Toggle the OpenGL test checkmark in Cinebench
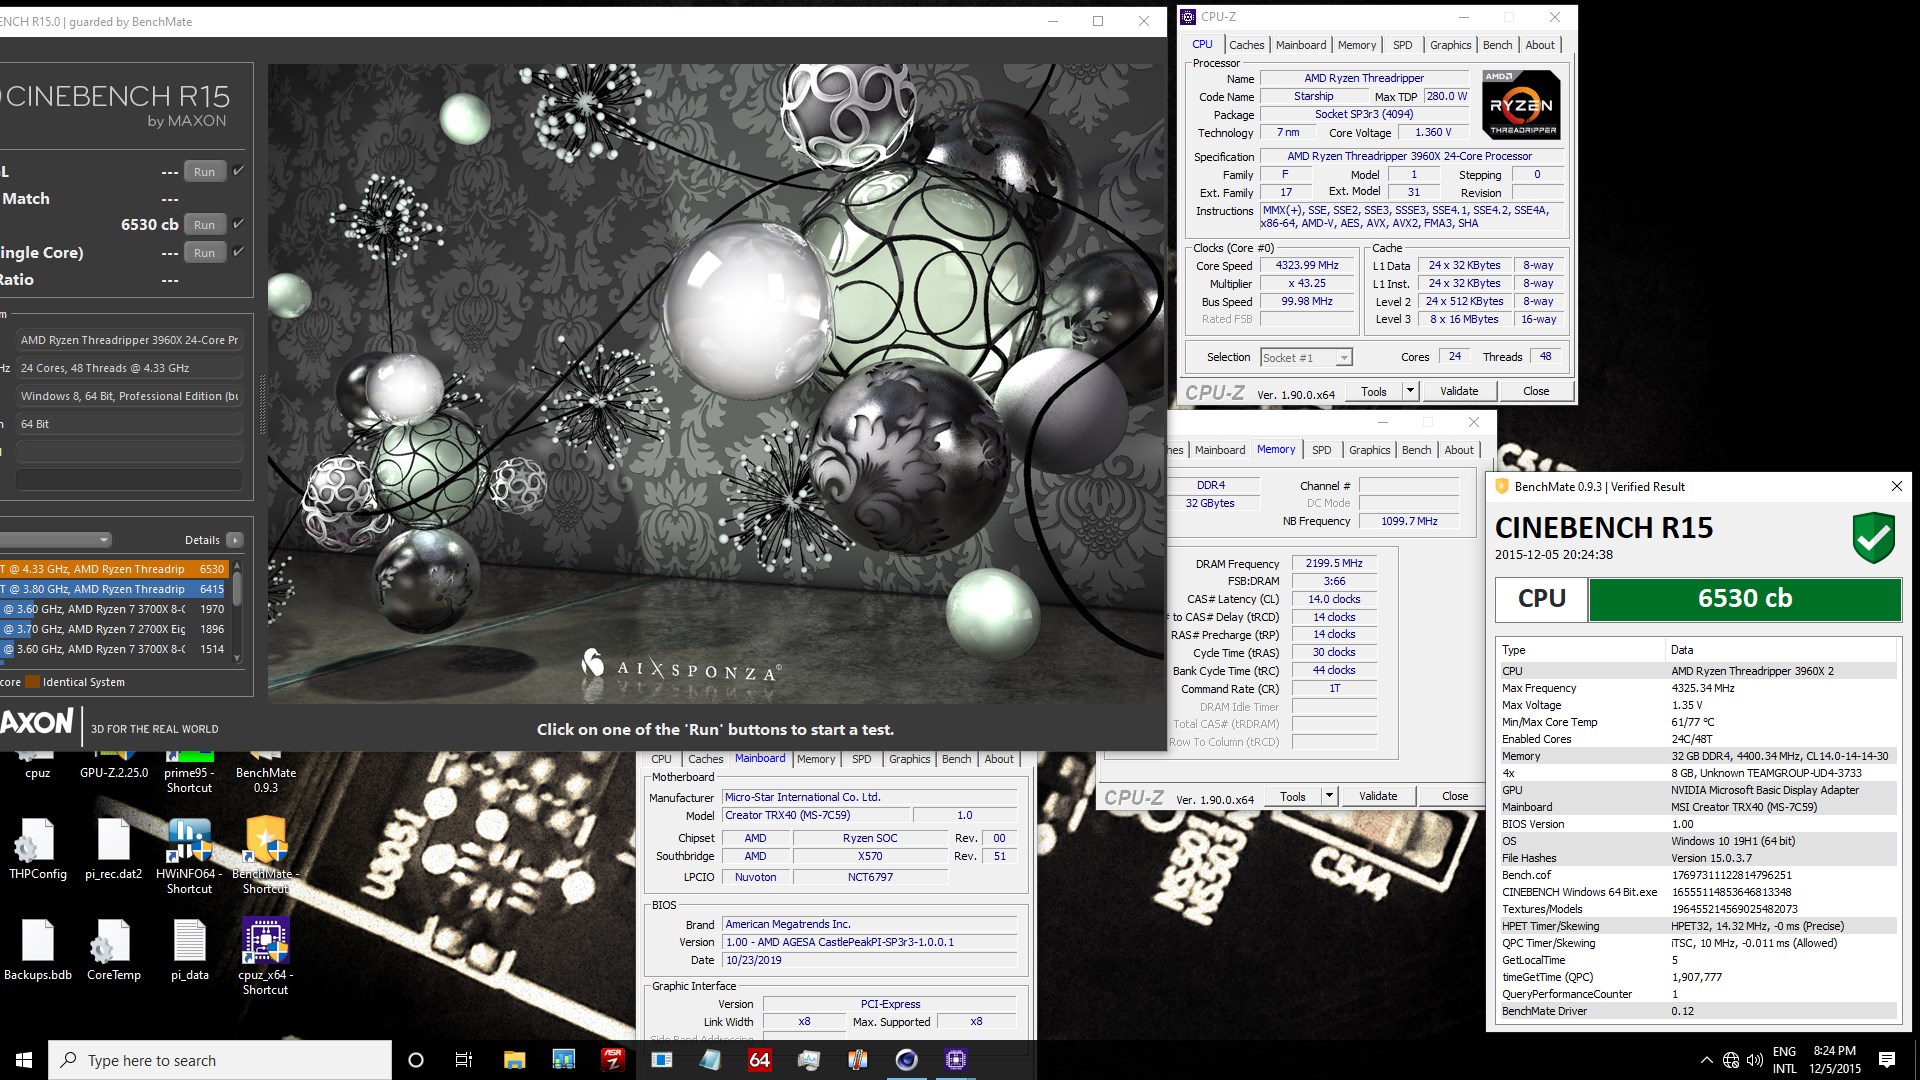 238,171
